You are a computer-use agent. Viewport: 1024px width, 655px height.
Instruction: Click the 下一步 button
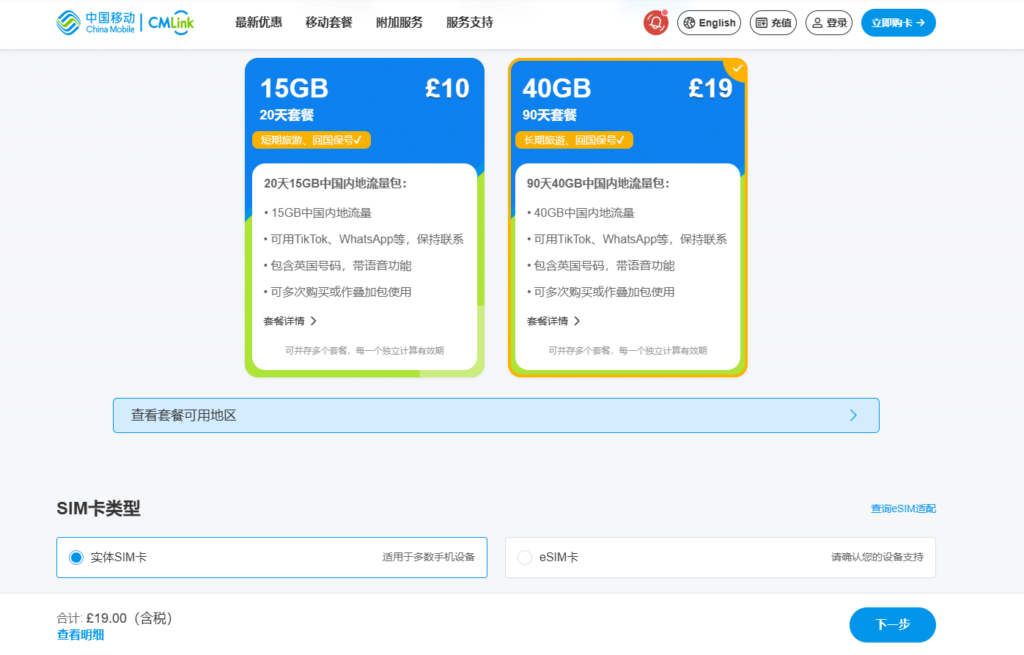pyautogui.click(x=891, y=624)
